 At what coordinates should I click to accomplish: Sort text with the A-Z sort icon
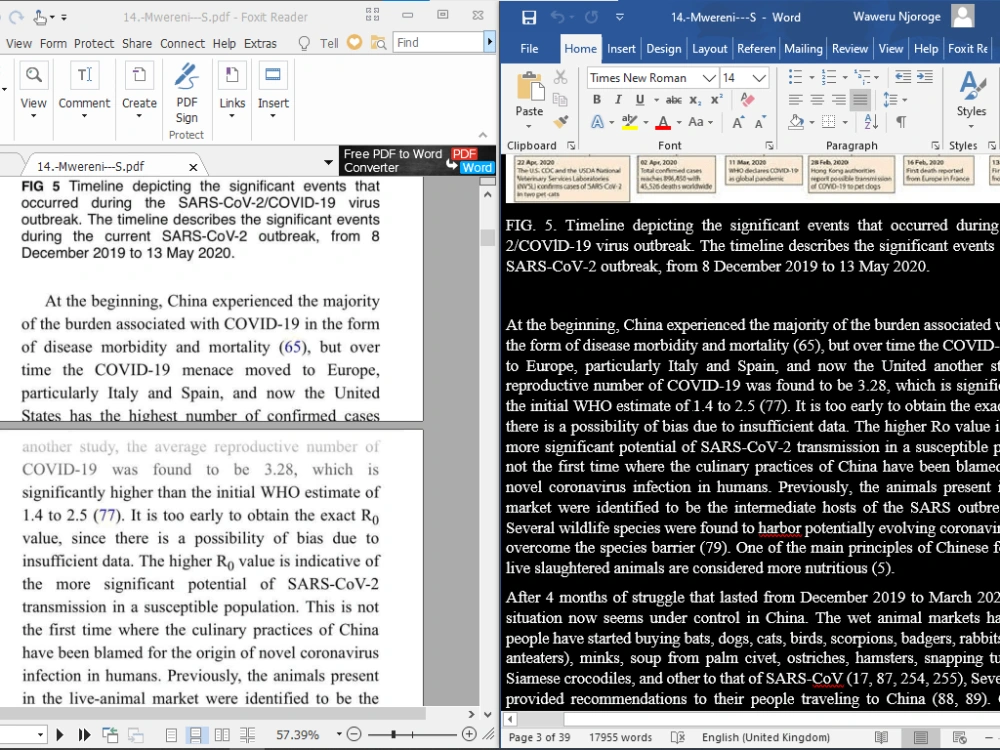coord(871,122)
